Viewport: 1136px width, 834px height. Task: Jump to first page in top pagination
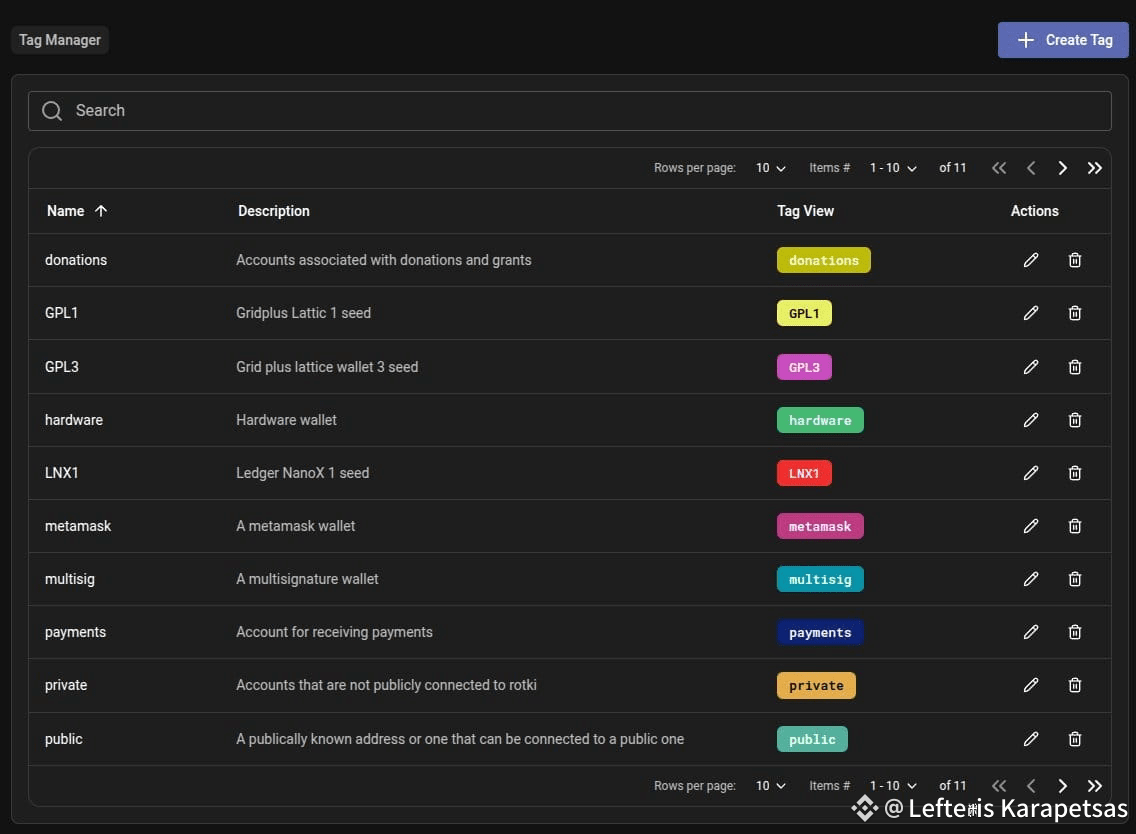[999, 168]
